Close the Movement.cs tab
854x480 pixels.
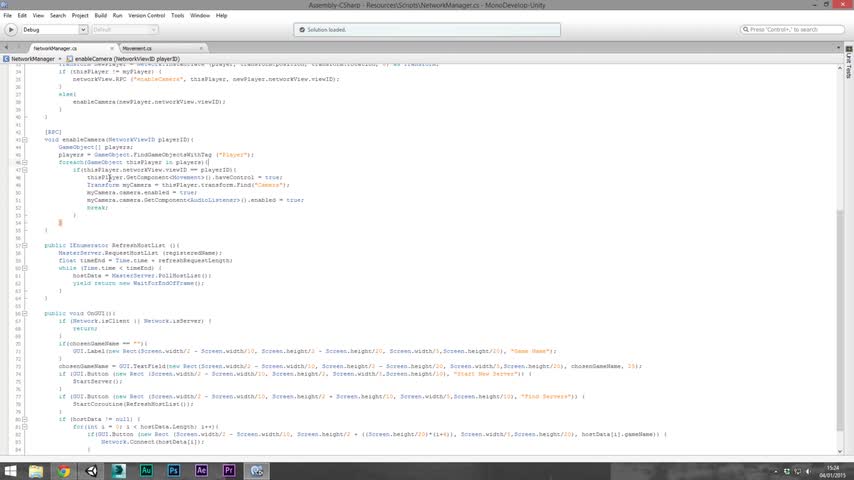point(201,48)
